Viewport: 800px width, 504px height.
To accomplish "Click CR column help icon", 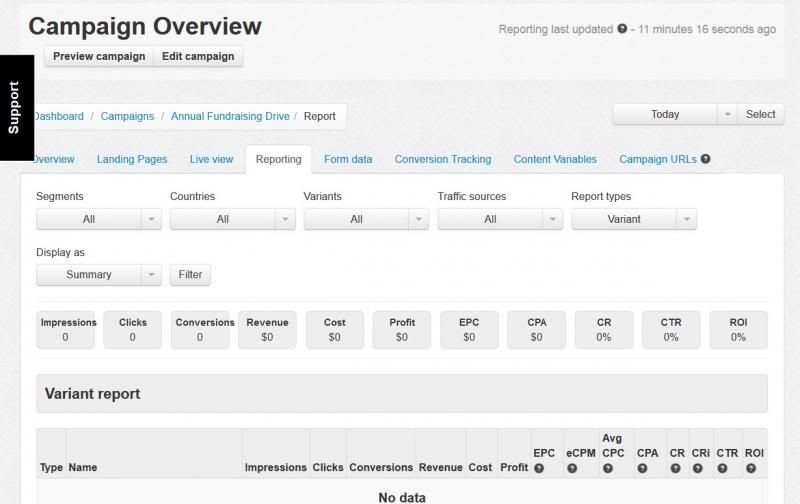I will [x=675, y=468].
